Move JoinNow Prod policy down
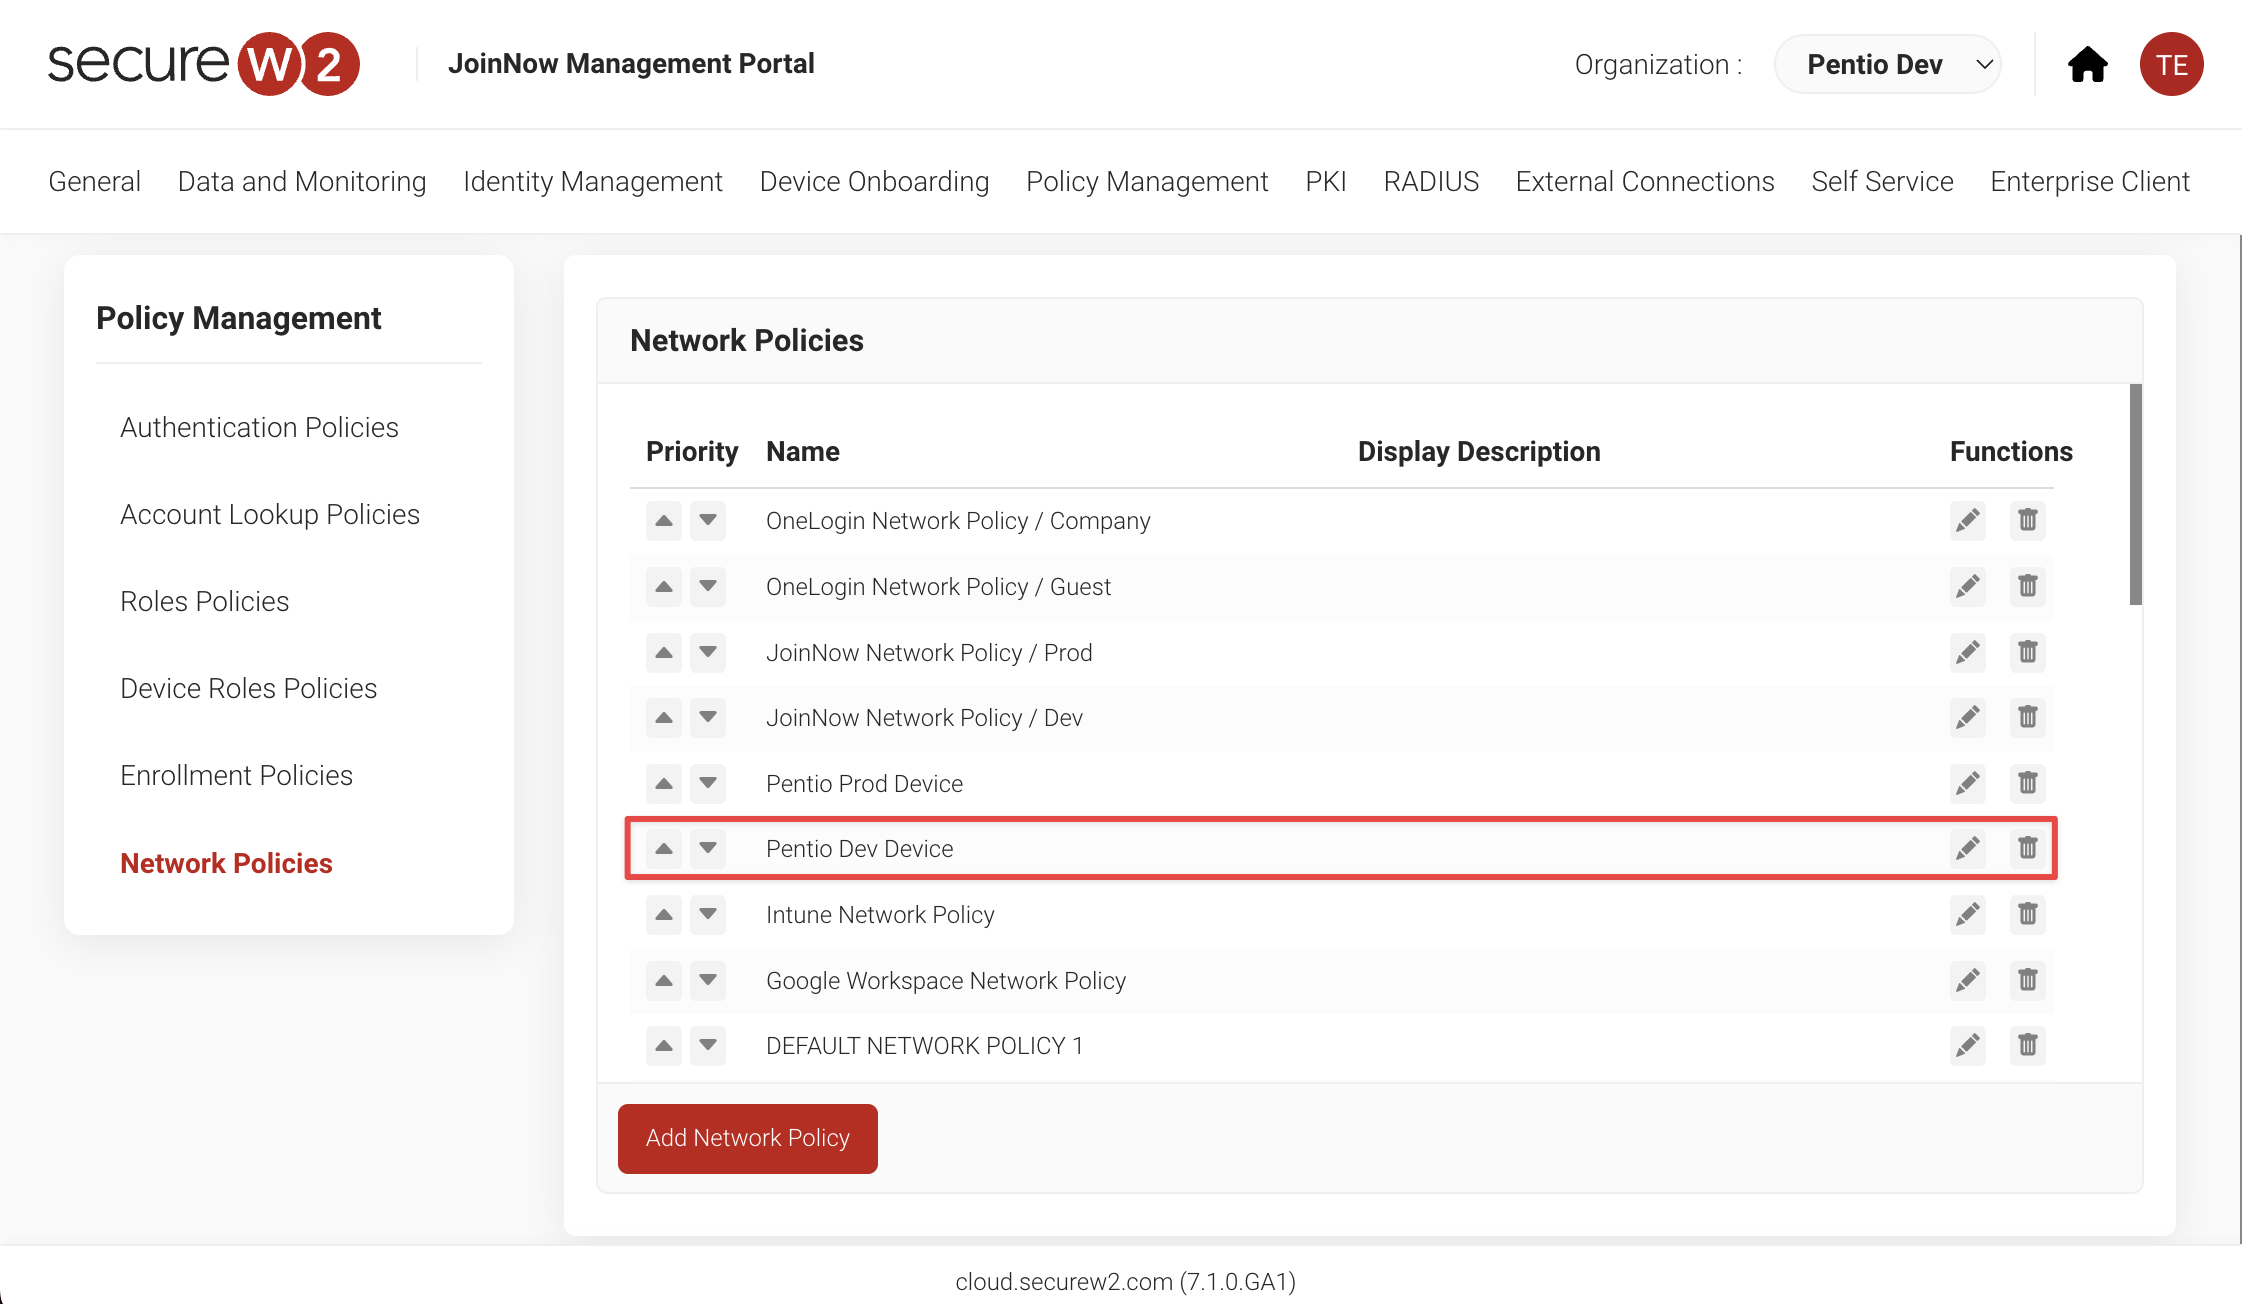This screenshot has width=2242, height=1304. [708, 652]
